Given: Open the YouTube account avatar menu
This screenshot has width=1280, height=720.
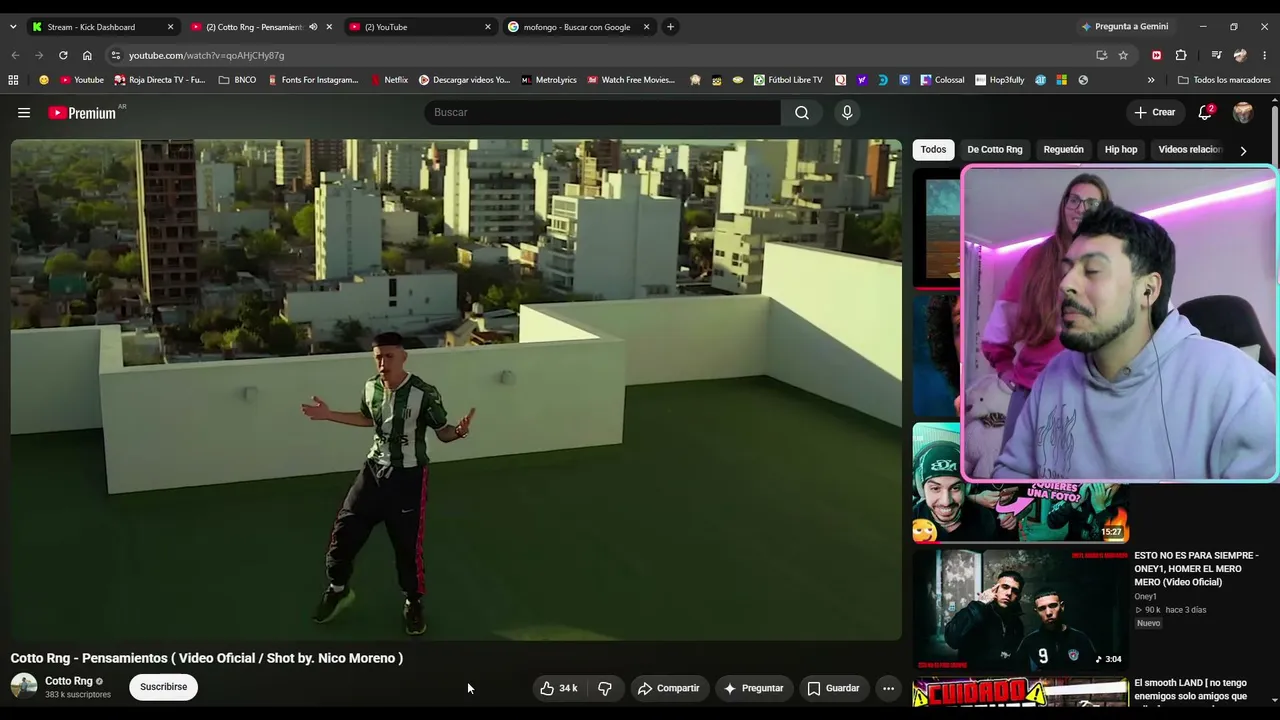Looking at the screenshot, I should click(x=1243, y=113).
